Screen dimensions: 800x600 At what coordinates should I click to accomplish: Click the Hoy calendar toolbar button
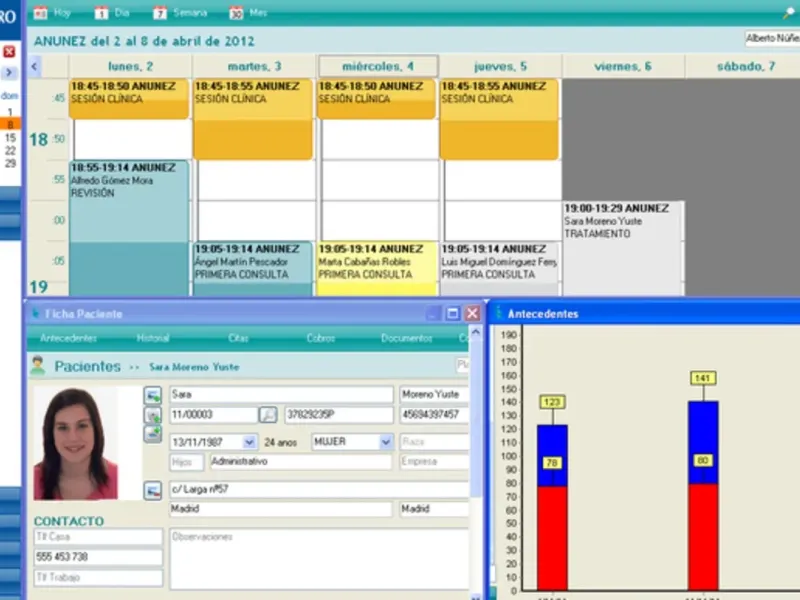[x=52, y=13]
